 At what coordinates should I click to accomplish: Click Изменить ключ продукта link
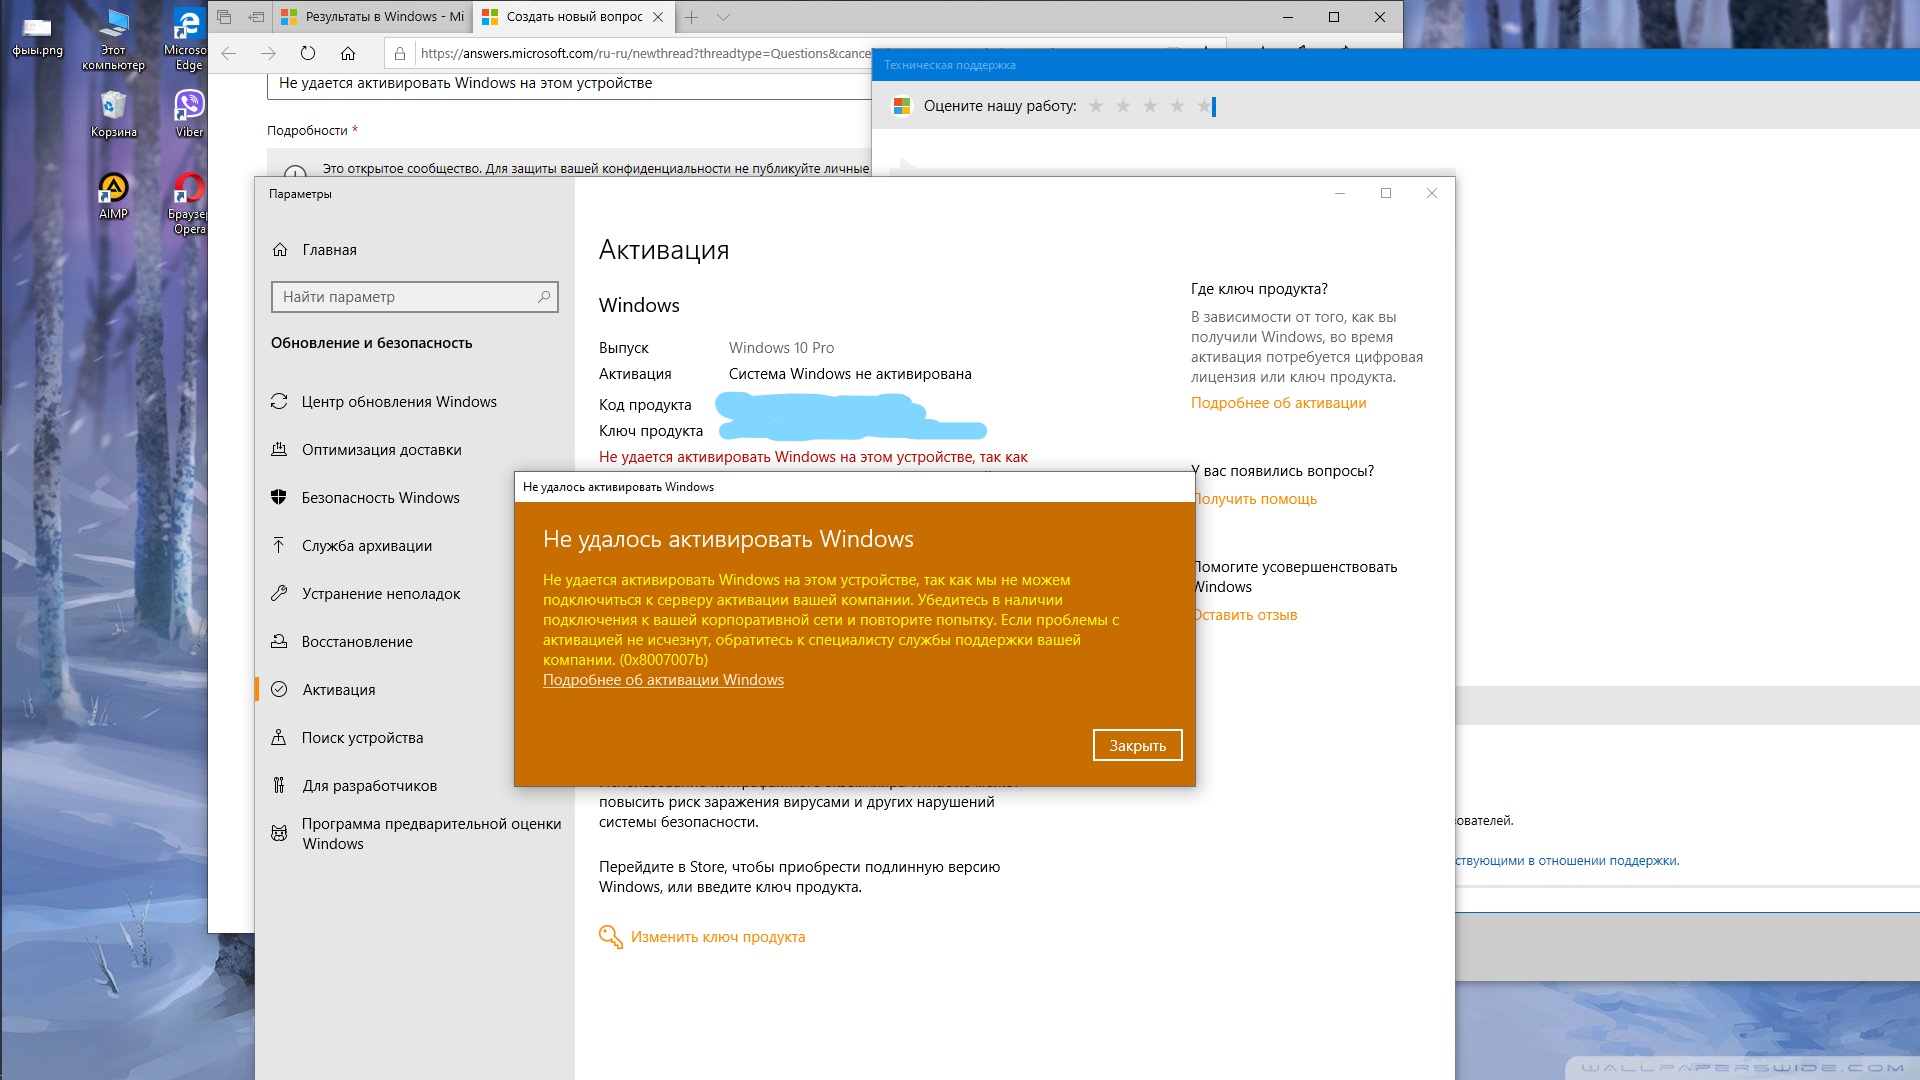(x=718, y=937)
